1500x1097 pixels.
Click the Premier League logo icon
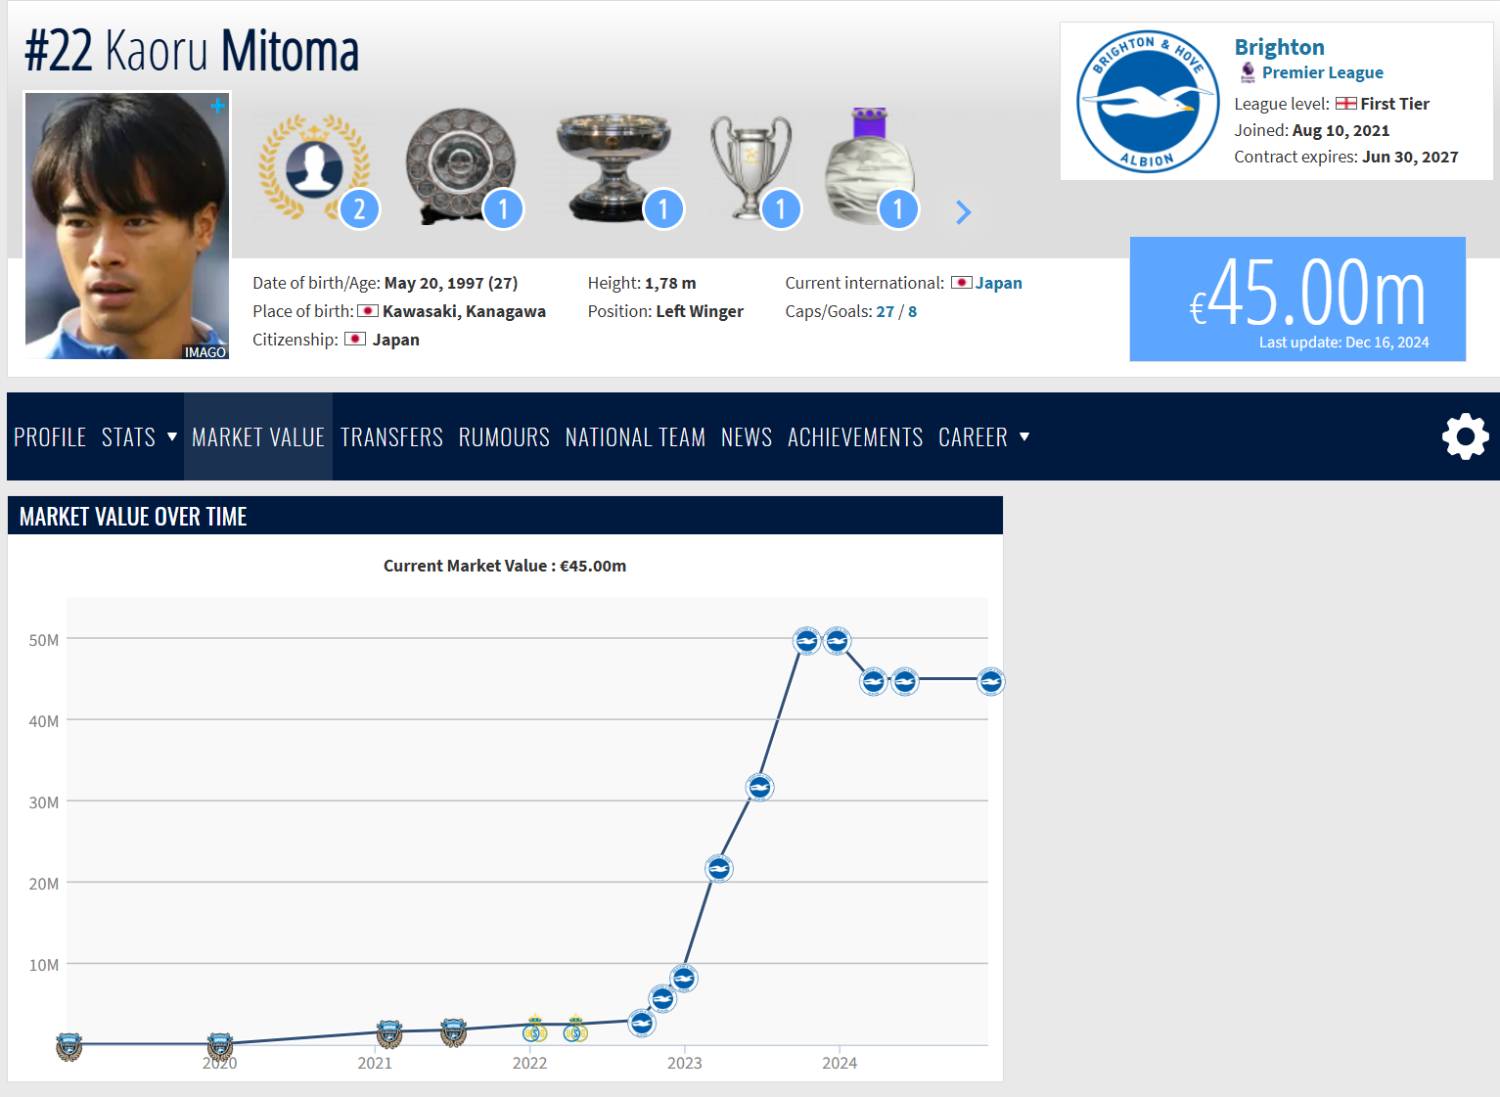(x=1247, y=72)
